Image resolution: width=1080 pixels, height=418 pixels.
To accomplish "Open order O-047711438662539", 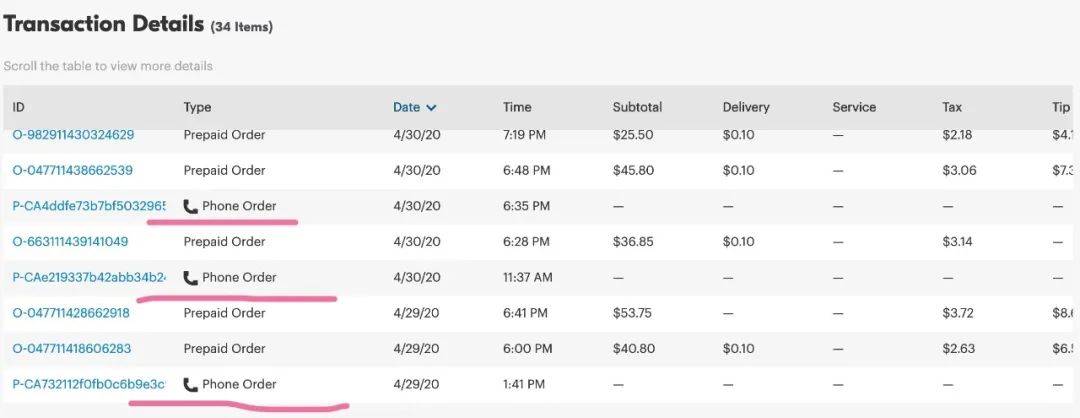I will 73,170.
